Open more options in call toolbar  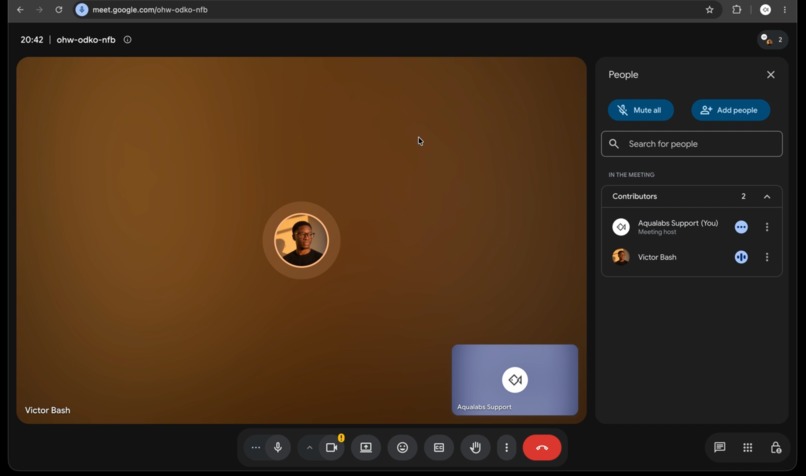point(506,448)
